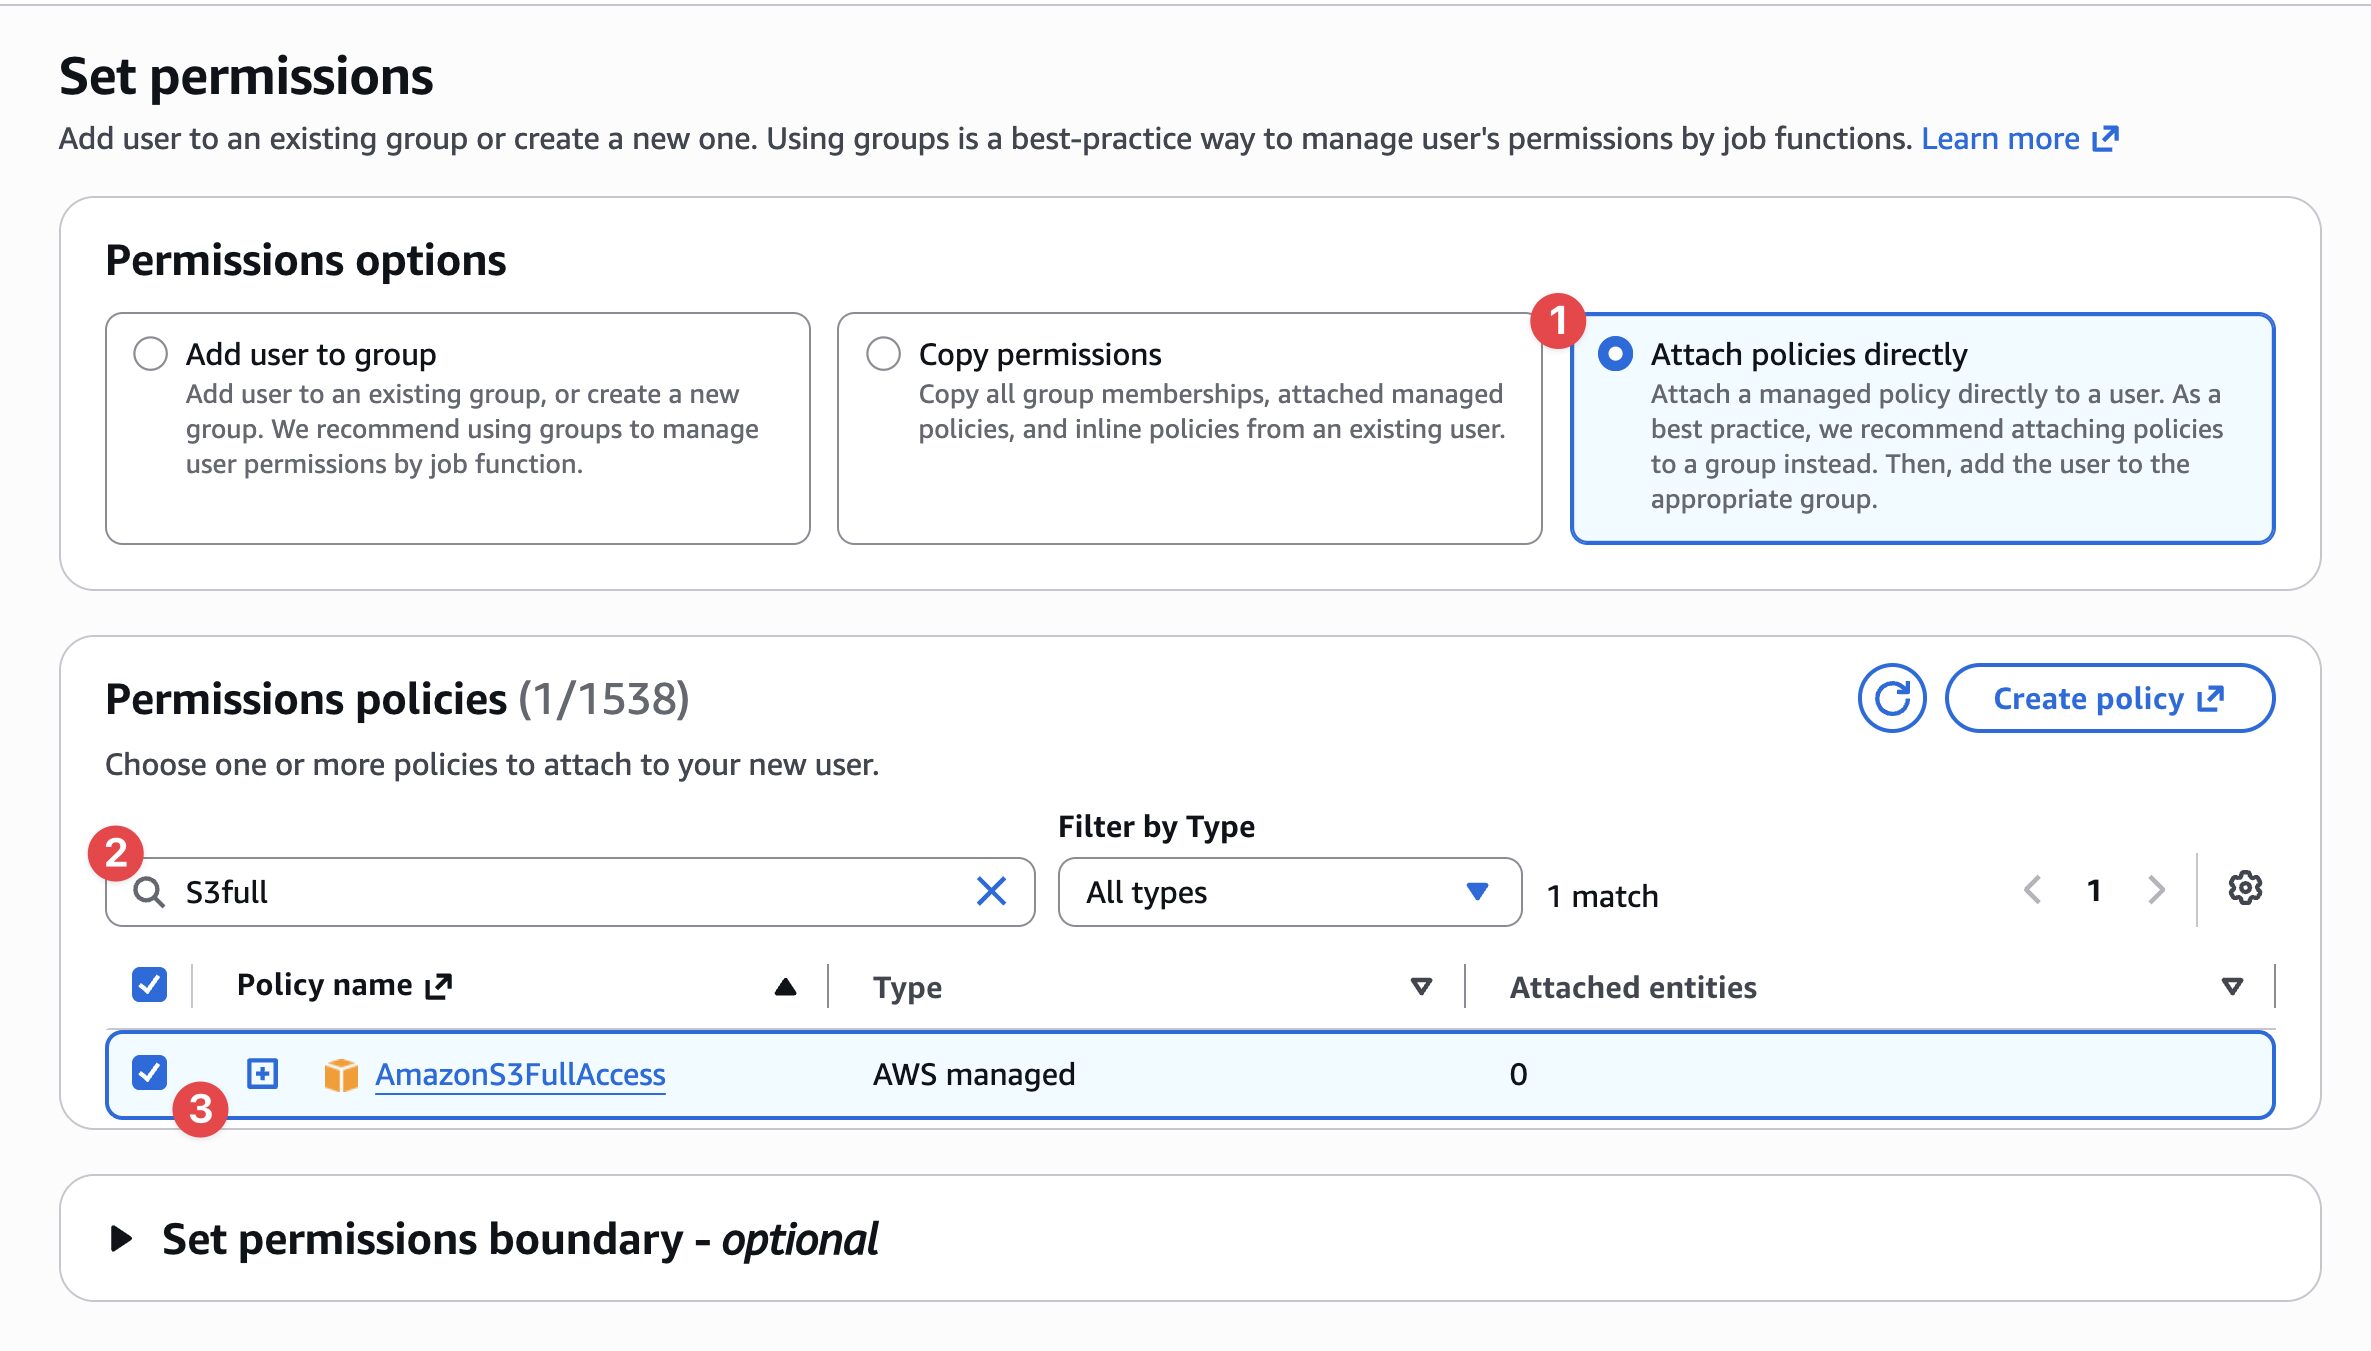Image resolution: width=2371 pixels, height=1351 pixels.
Task: Click the Attached entities value 0
Action: coord(1518,1074)
